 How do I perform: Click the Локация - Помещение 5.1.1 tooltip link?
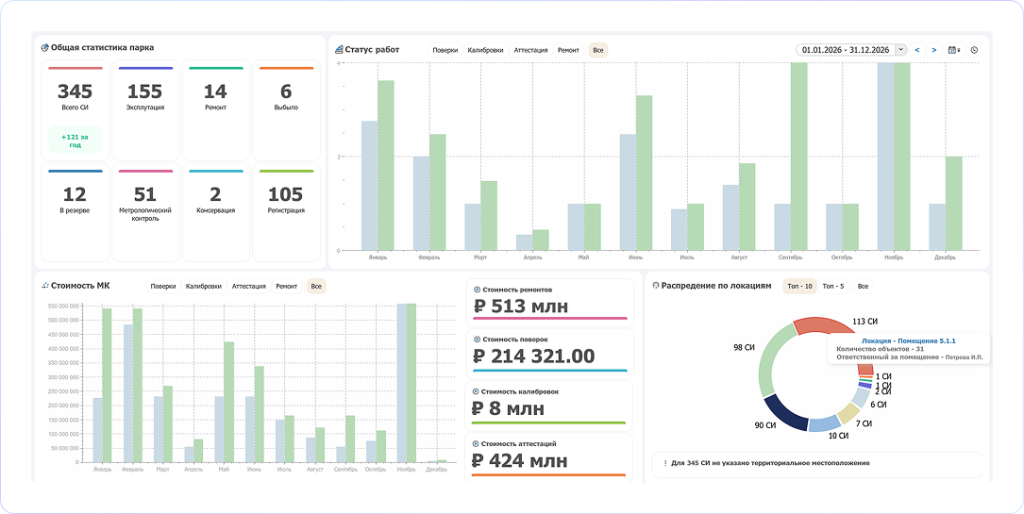[x=908, y=341]
